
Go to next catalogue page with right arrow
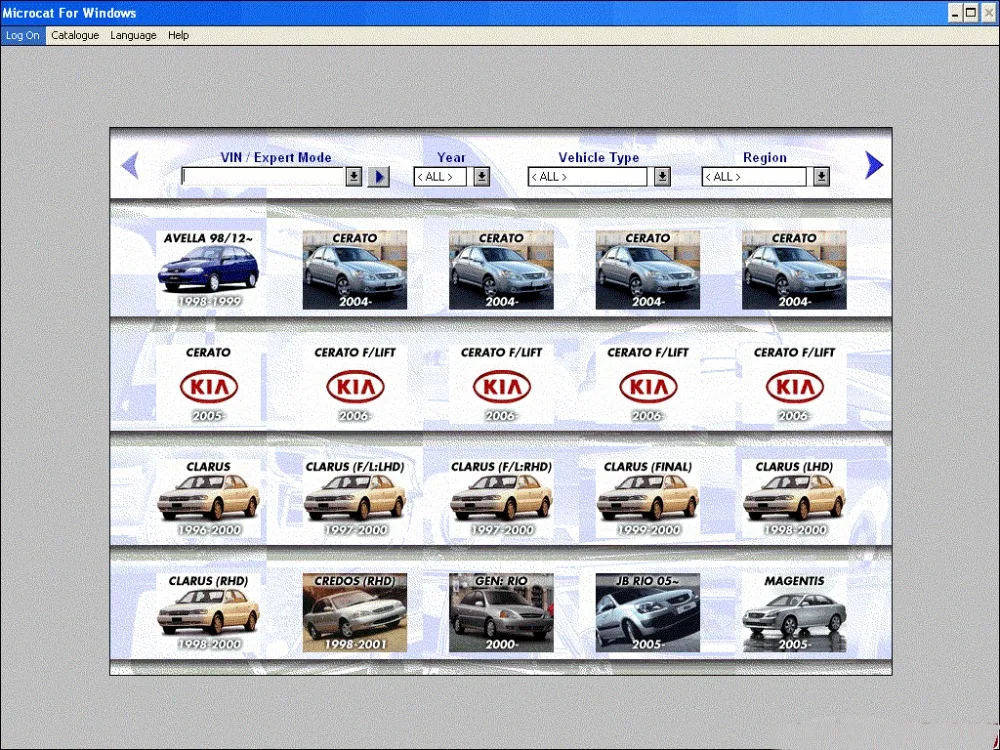874,165
